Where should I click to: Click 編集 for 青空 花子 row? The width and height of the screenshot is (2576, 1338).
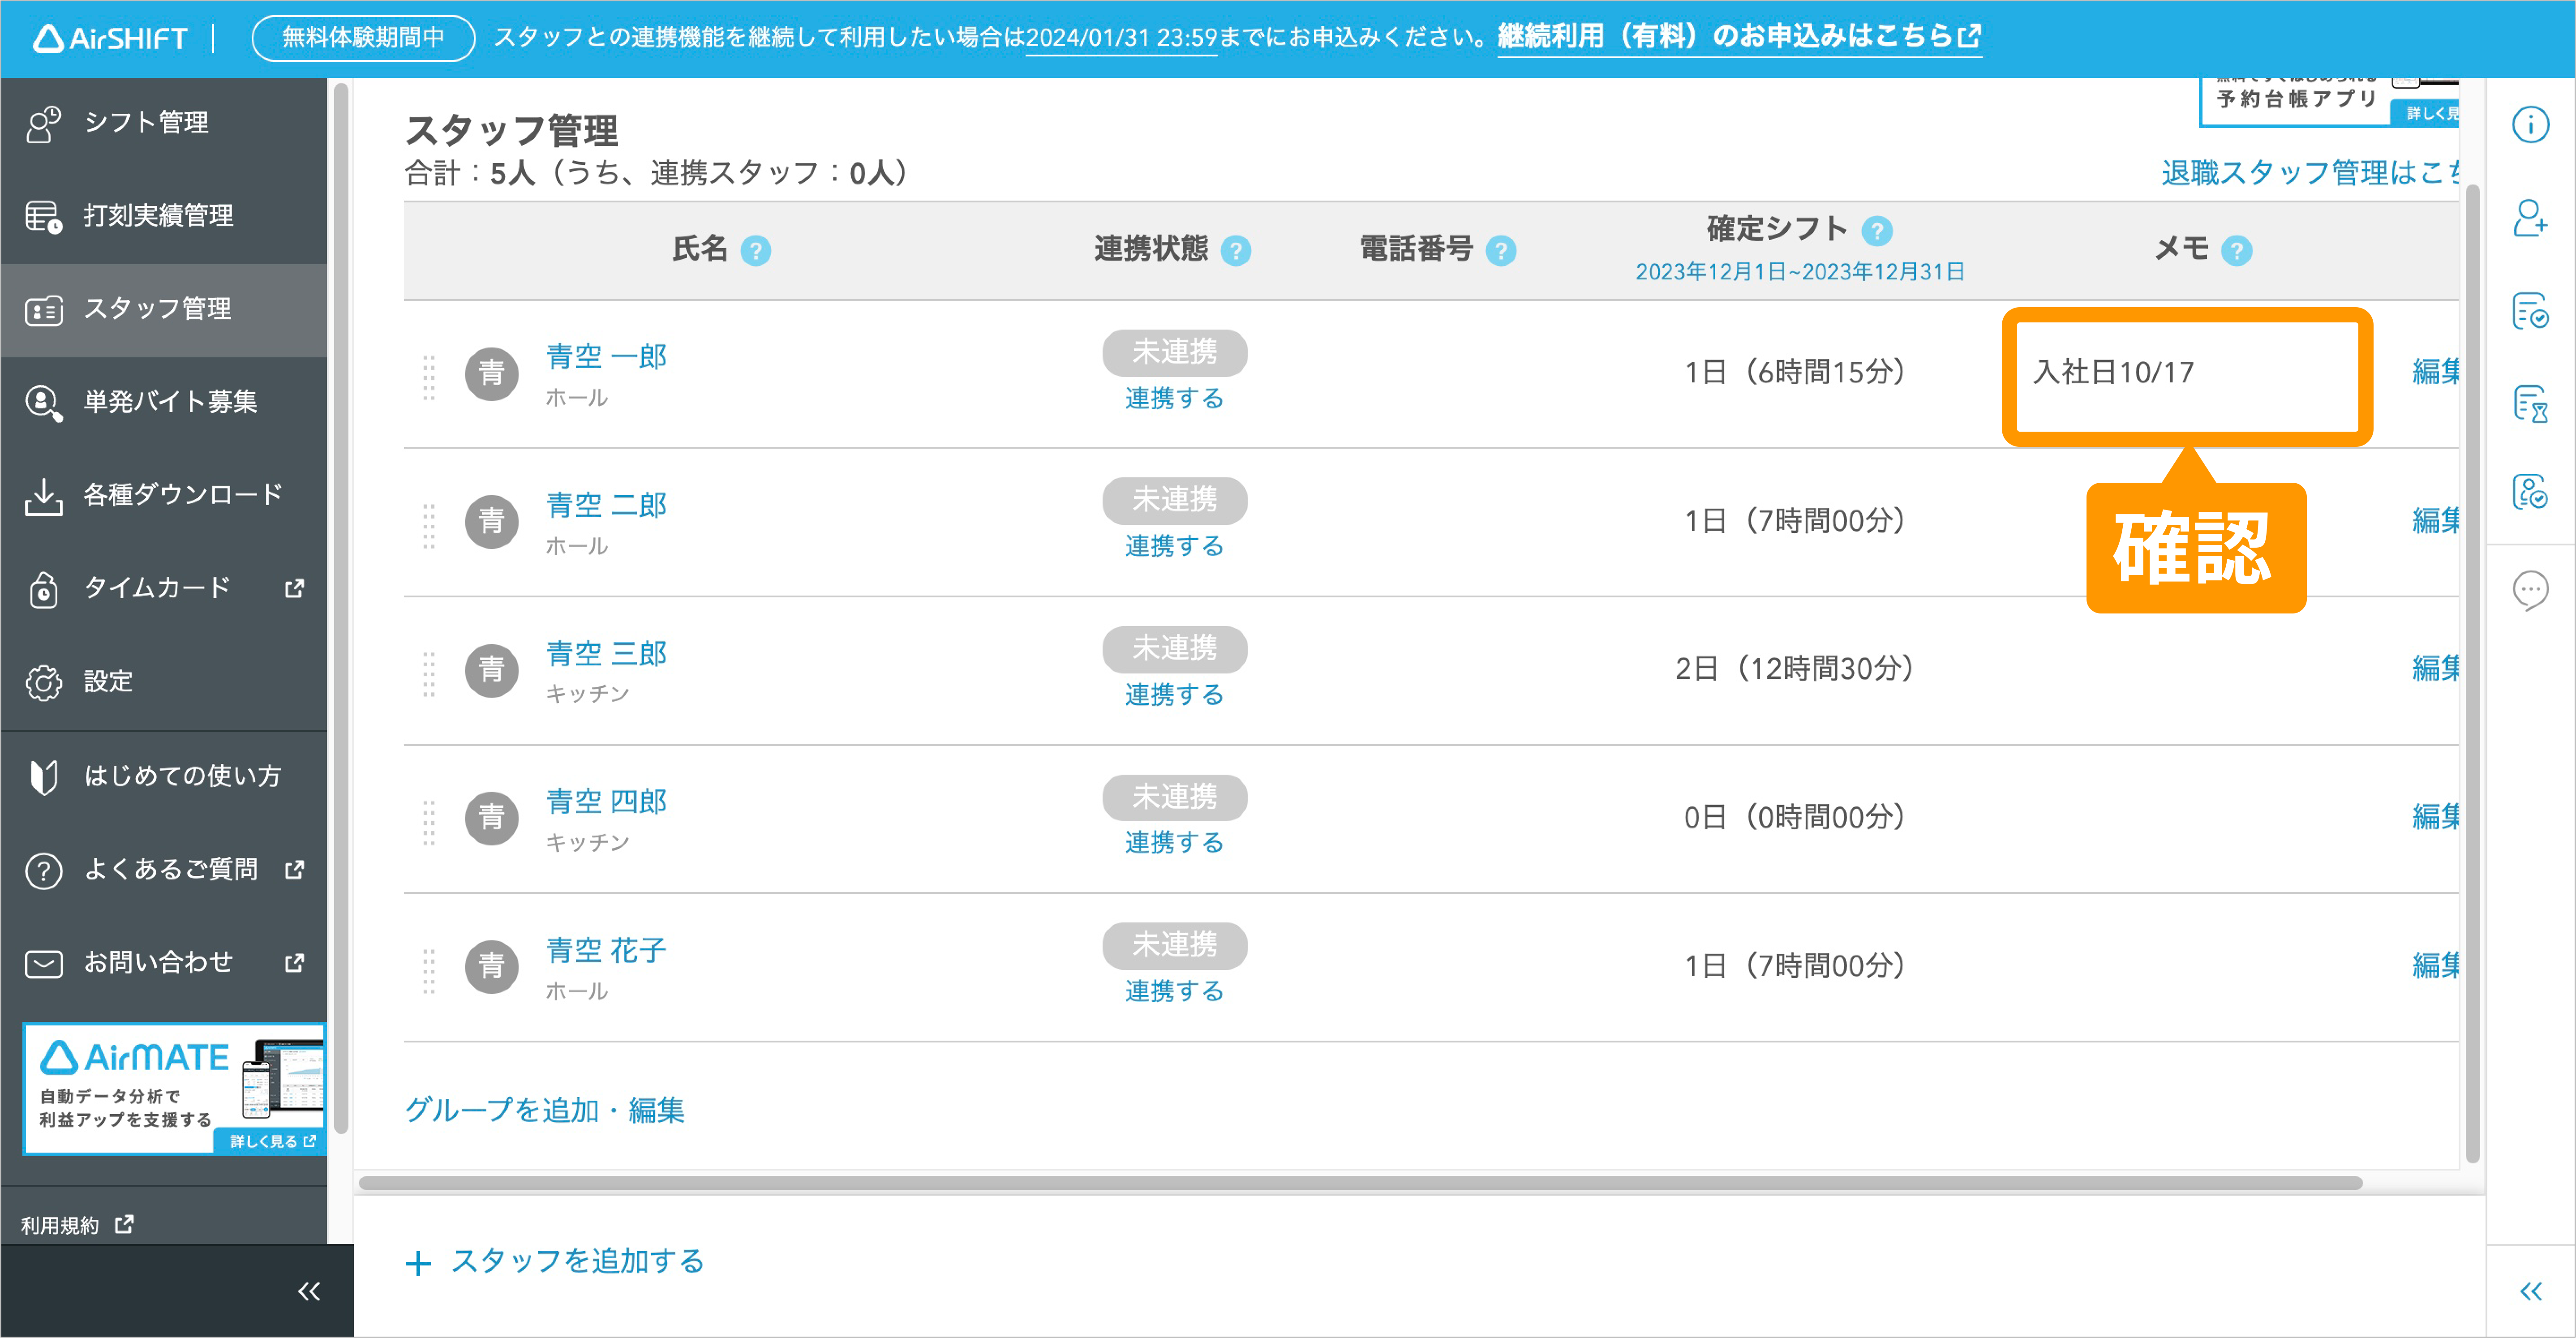(x=2435, y=965)
